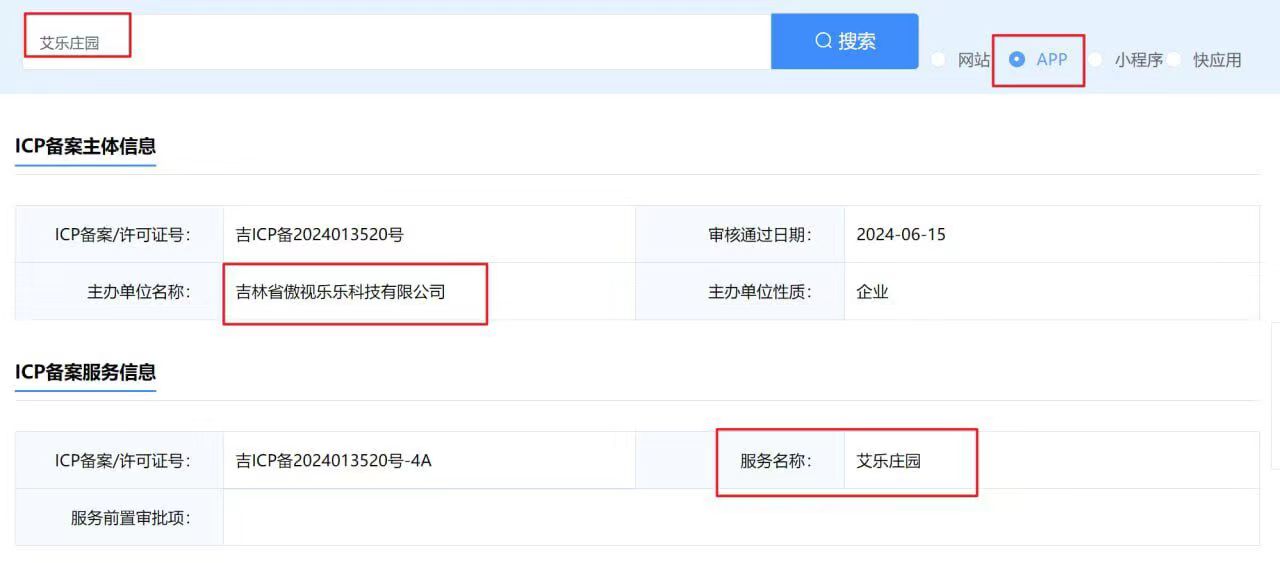Click the 企业 organization type value
This screenshot has width=1280, height=563.
coord(872,292)
